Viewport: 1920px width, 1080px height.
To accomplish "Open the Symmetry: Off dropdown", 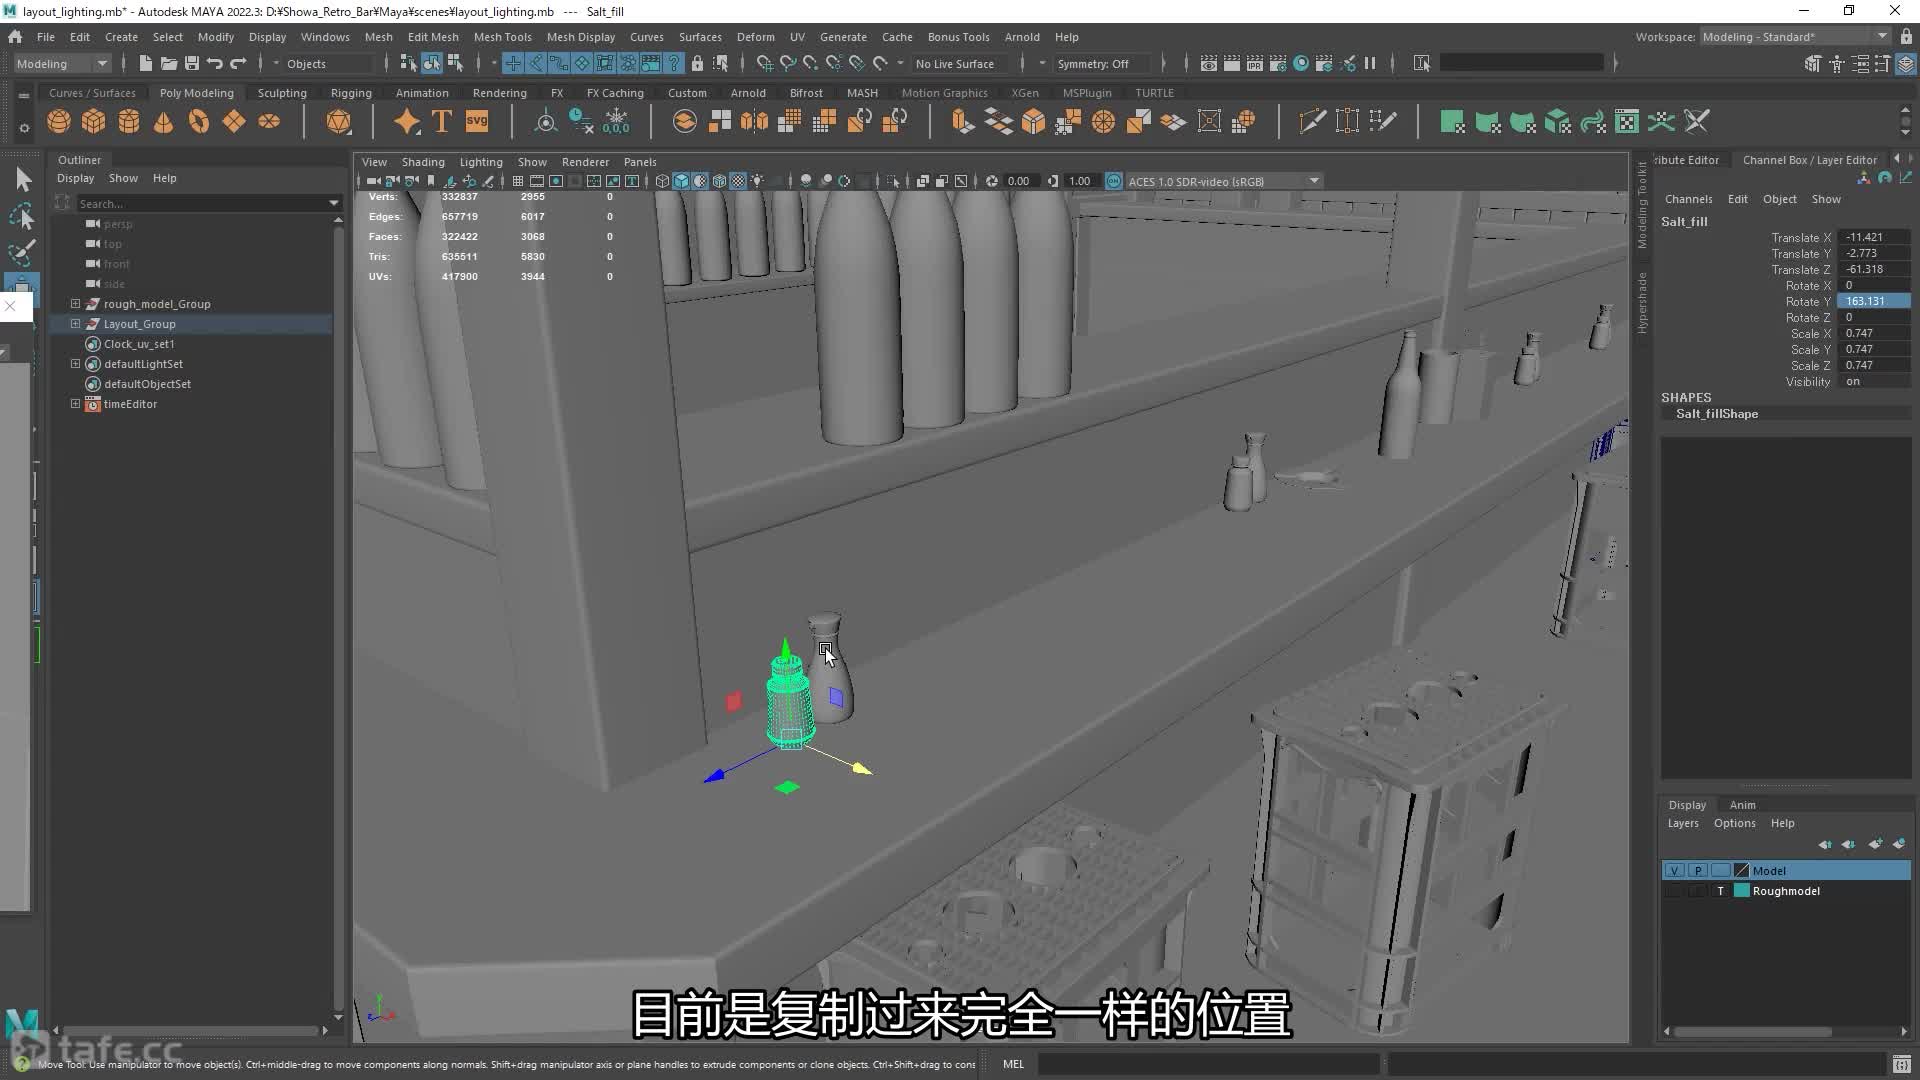I will pos(1101,63).
